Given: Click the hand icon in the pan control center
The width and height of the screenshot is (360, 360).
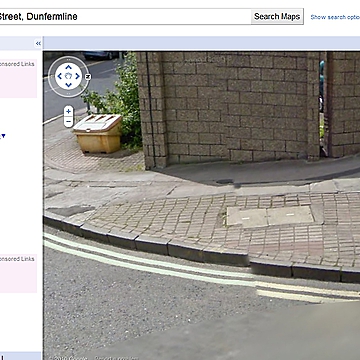Looking at the screenshot, I should (x=68, y=76).
